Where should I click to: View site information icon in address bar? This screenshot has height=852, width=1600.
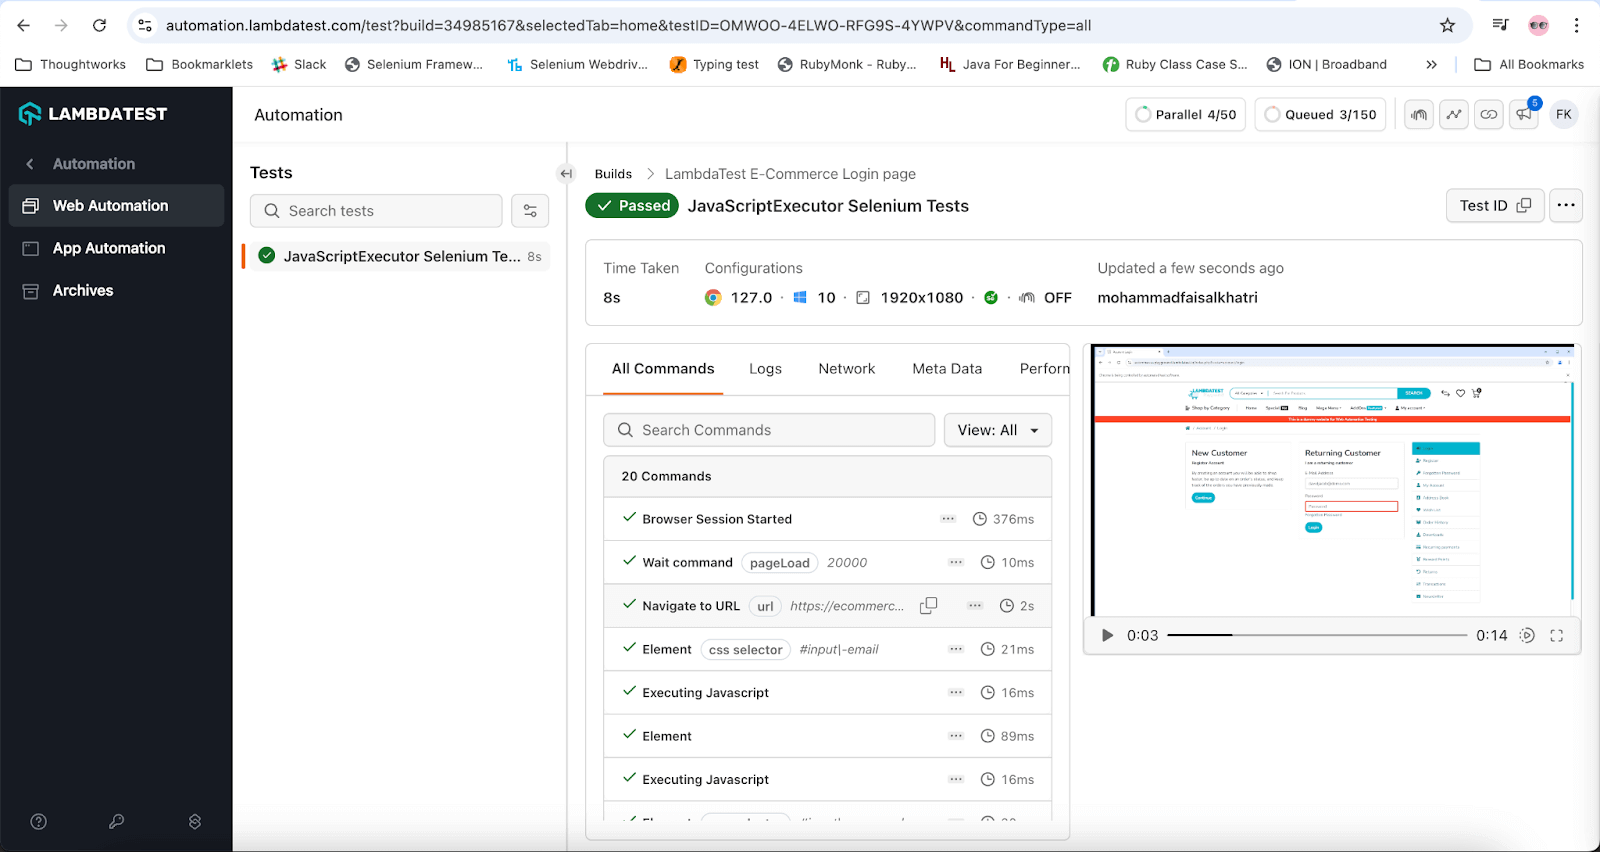tap(145, 25)
